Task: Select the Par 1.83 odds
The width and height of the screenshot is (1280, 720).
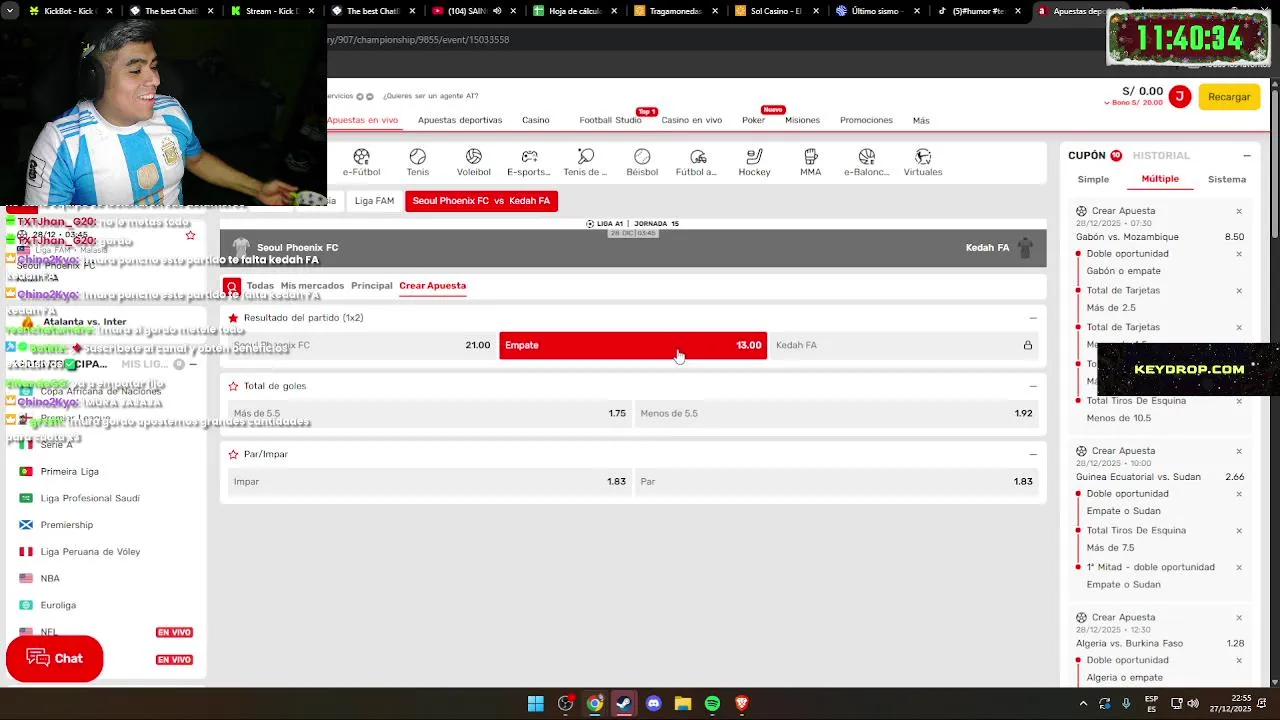Action: pos(837,481)
